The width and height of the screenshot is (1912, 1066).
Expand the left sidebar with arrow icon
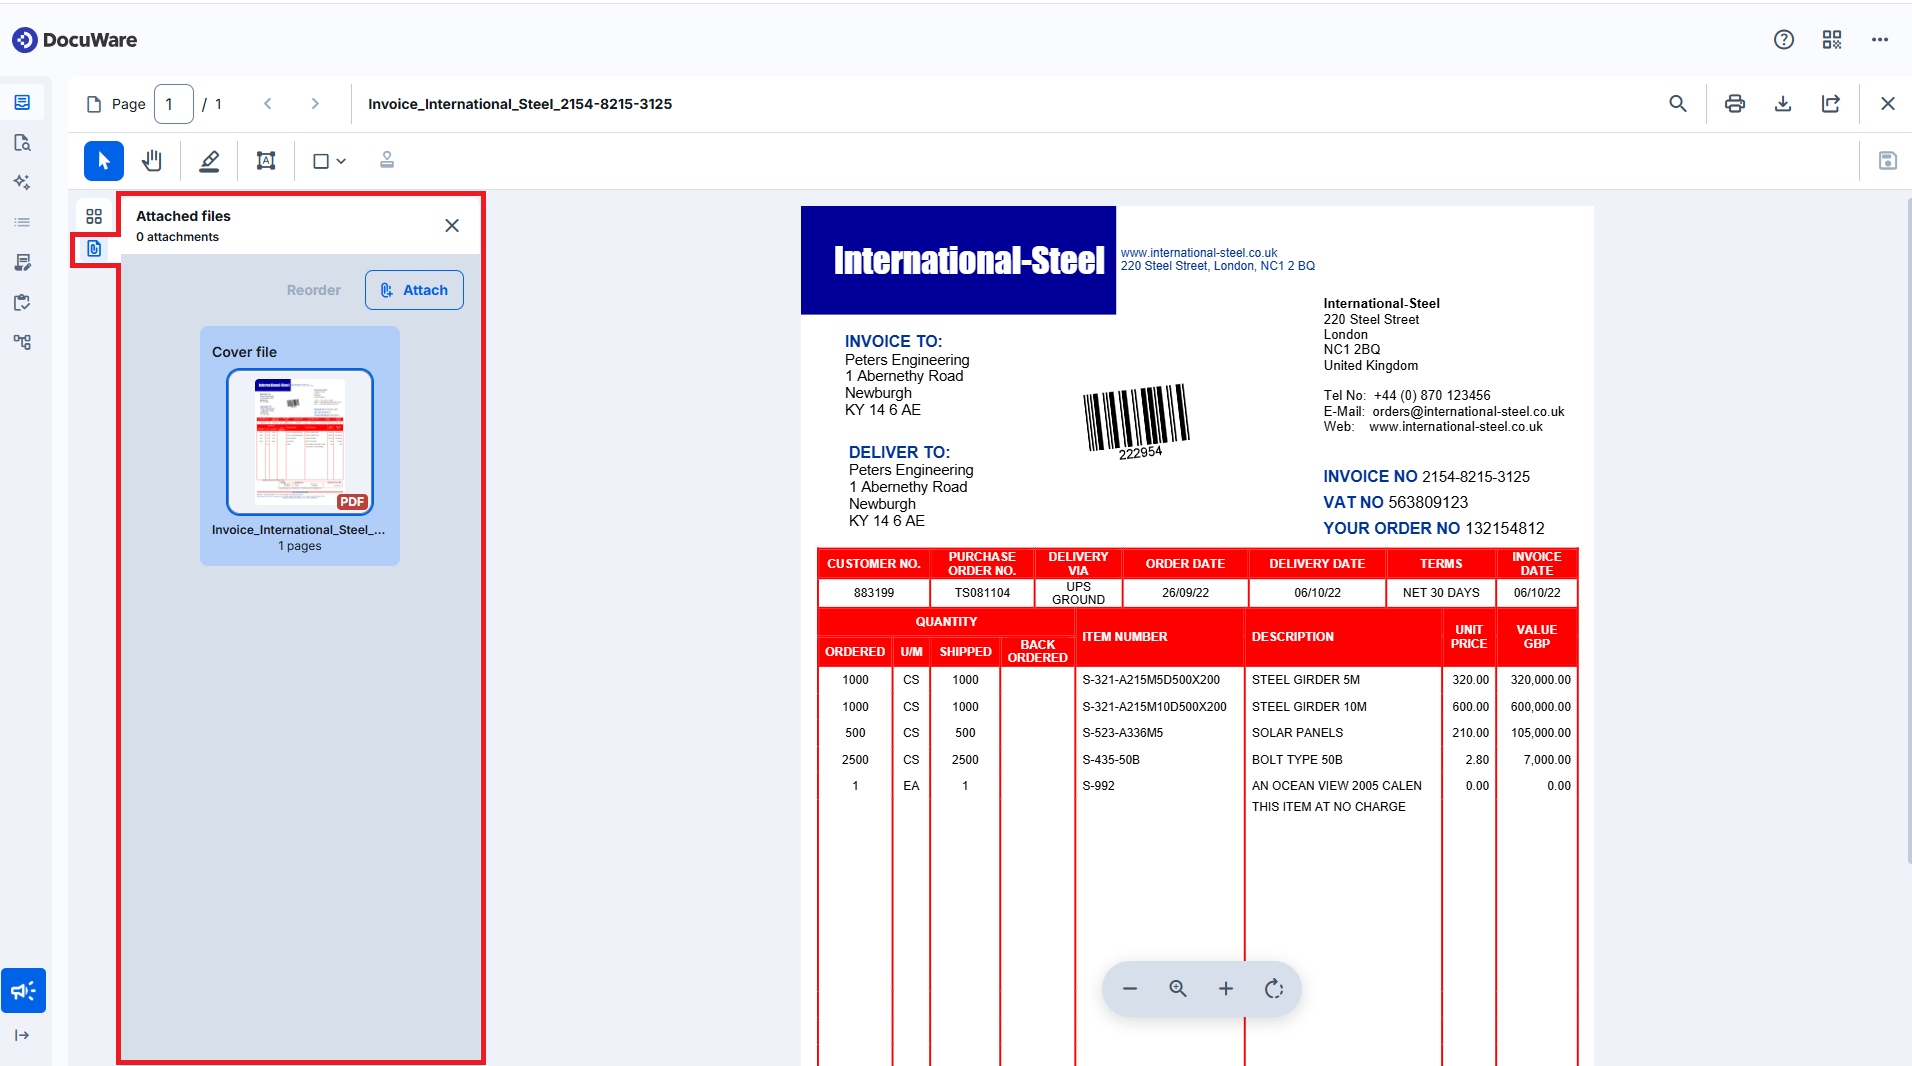coord(22,1036)
